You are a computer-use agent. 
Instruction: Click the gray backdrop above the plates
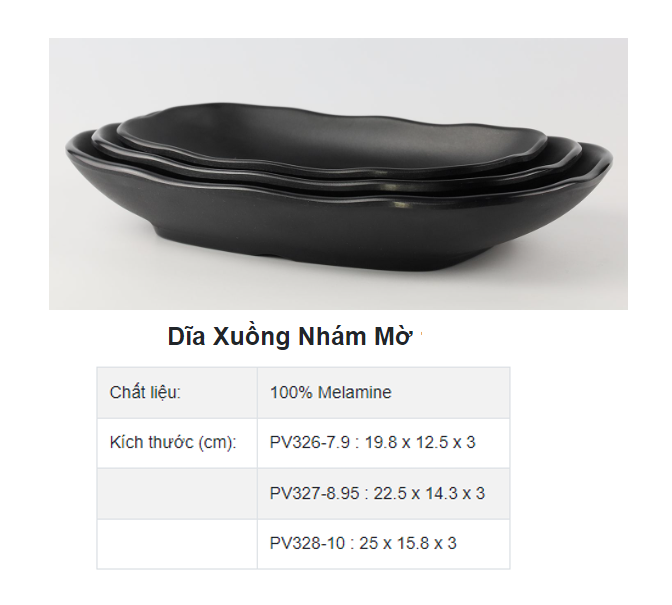point(338,70)
